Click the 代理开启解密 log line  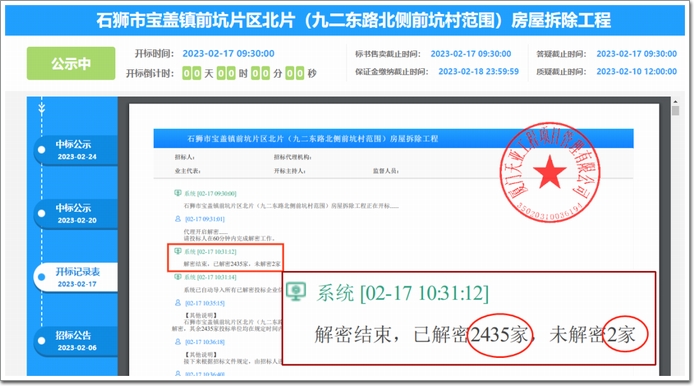(206, 232)
